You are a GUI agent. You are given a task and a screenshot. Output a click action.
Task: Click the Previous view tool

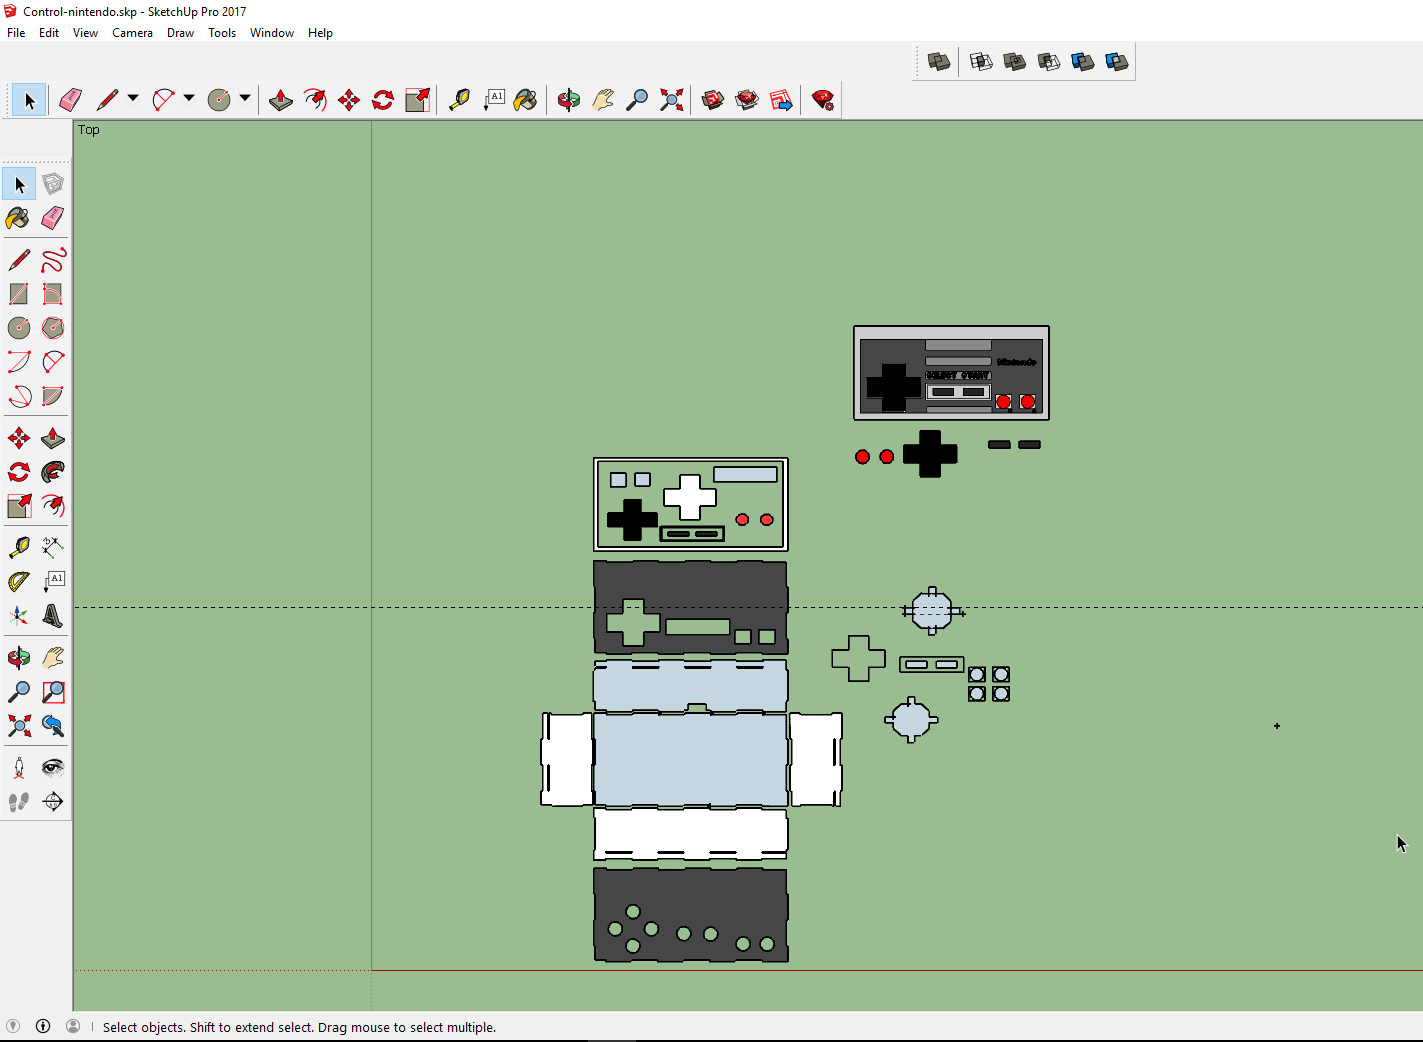click(x=53, y=726)
